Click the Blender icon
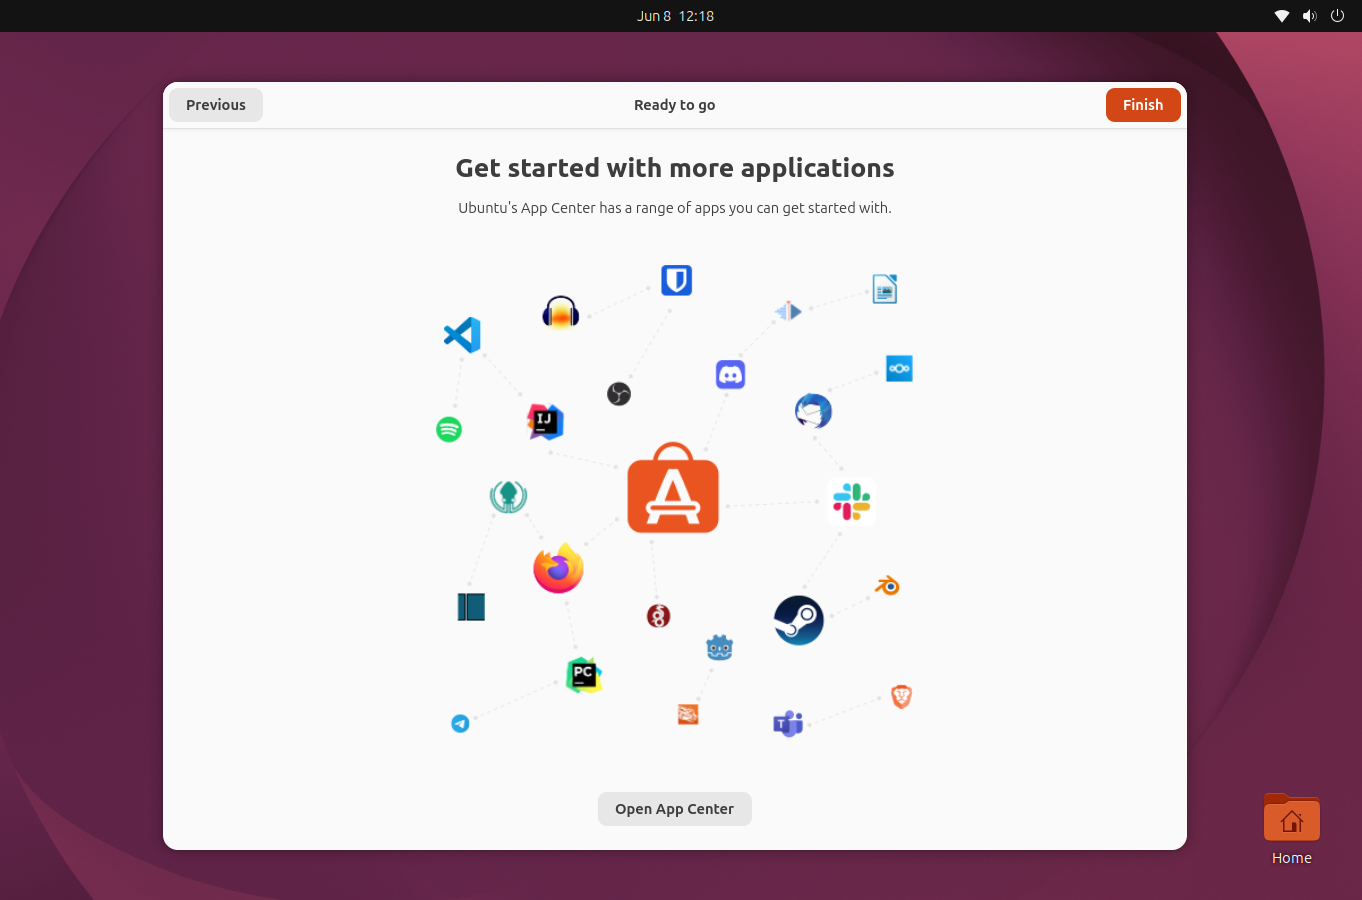The image size is (1362, 900). pyautogui.click(x=888, y=585)
